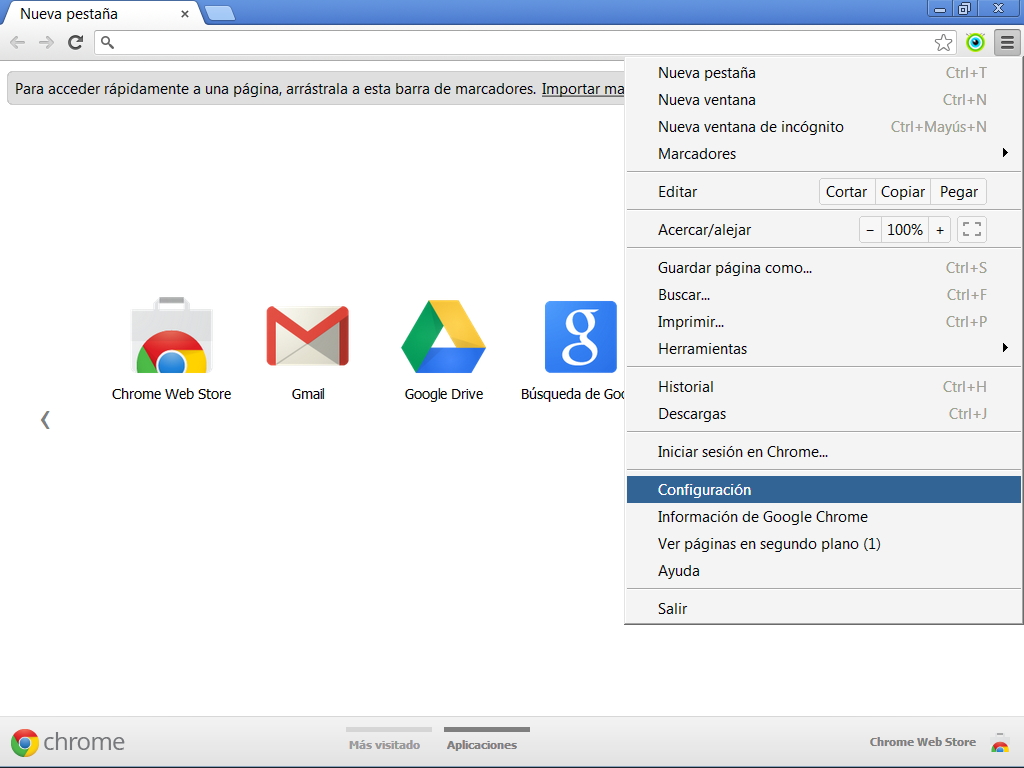Screen dimensions: 1024x768
Task: Open the Google Drive app icon
Action: [443, 336]
